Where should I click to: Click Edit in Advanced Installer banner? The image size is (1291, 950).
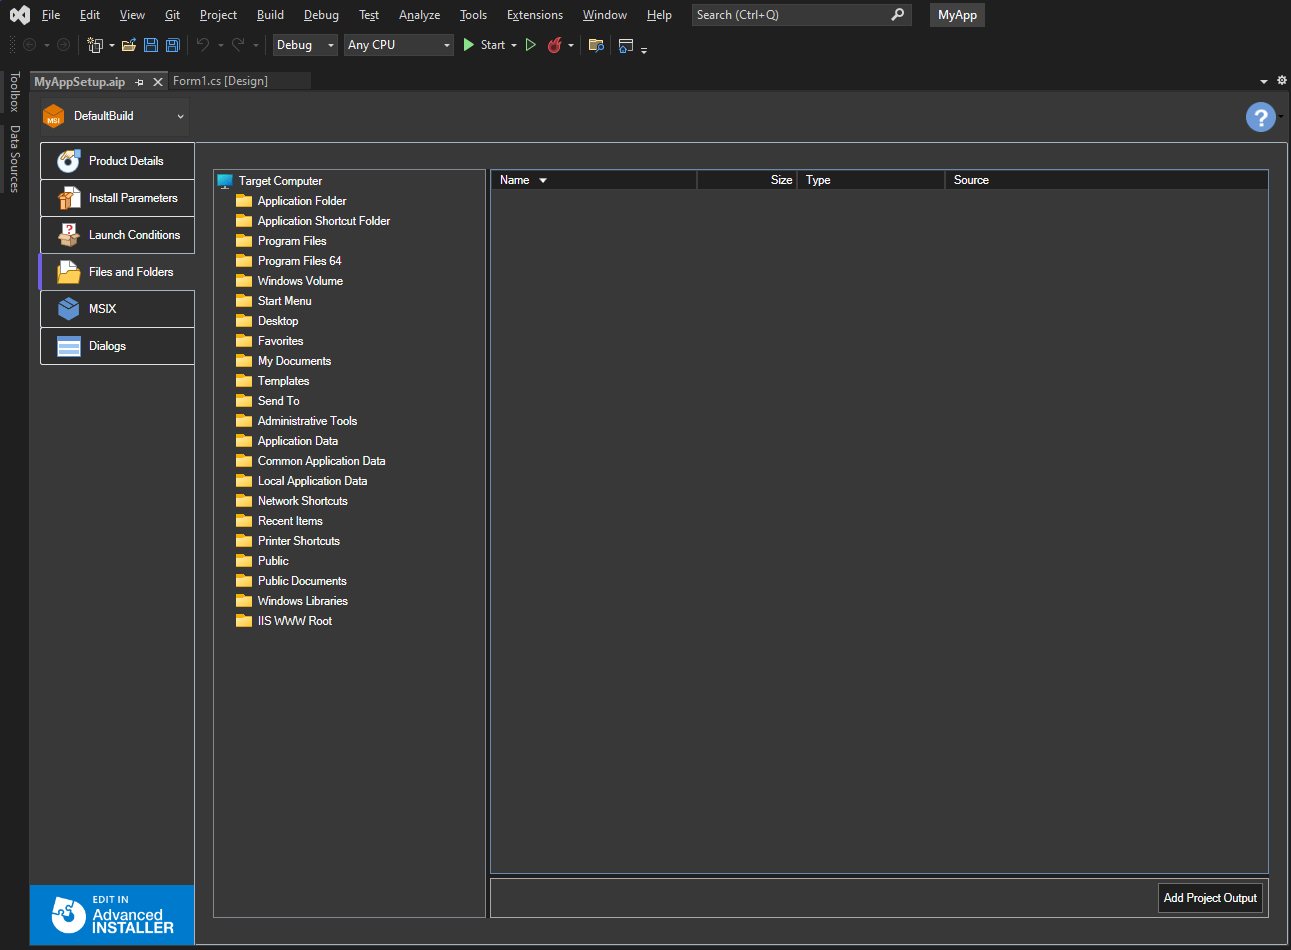click(x=112, y=915)
